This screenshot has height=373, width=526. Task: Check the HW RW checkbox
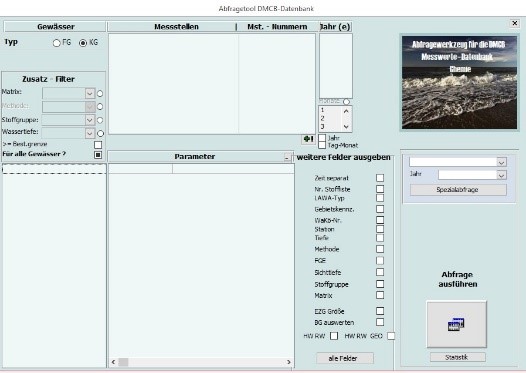click(x=334, y=336)
